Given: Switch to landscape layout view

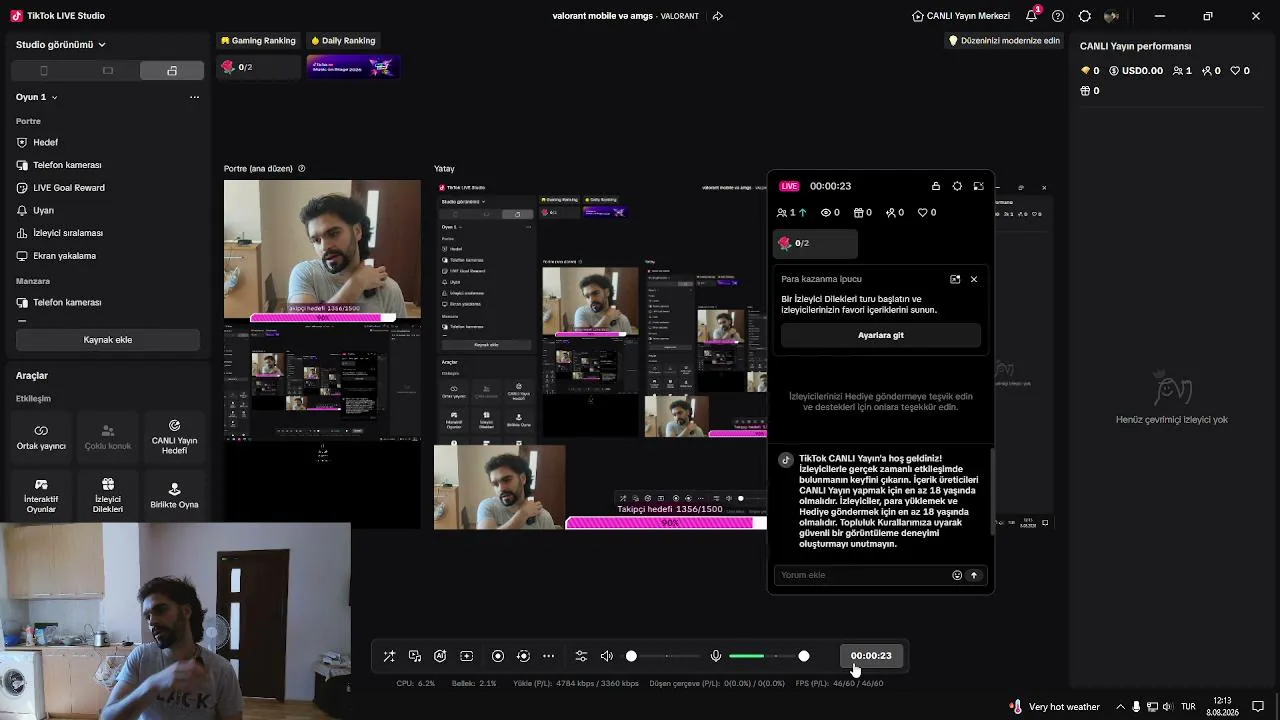Looking at the screenshot, I should (108, 71).
